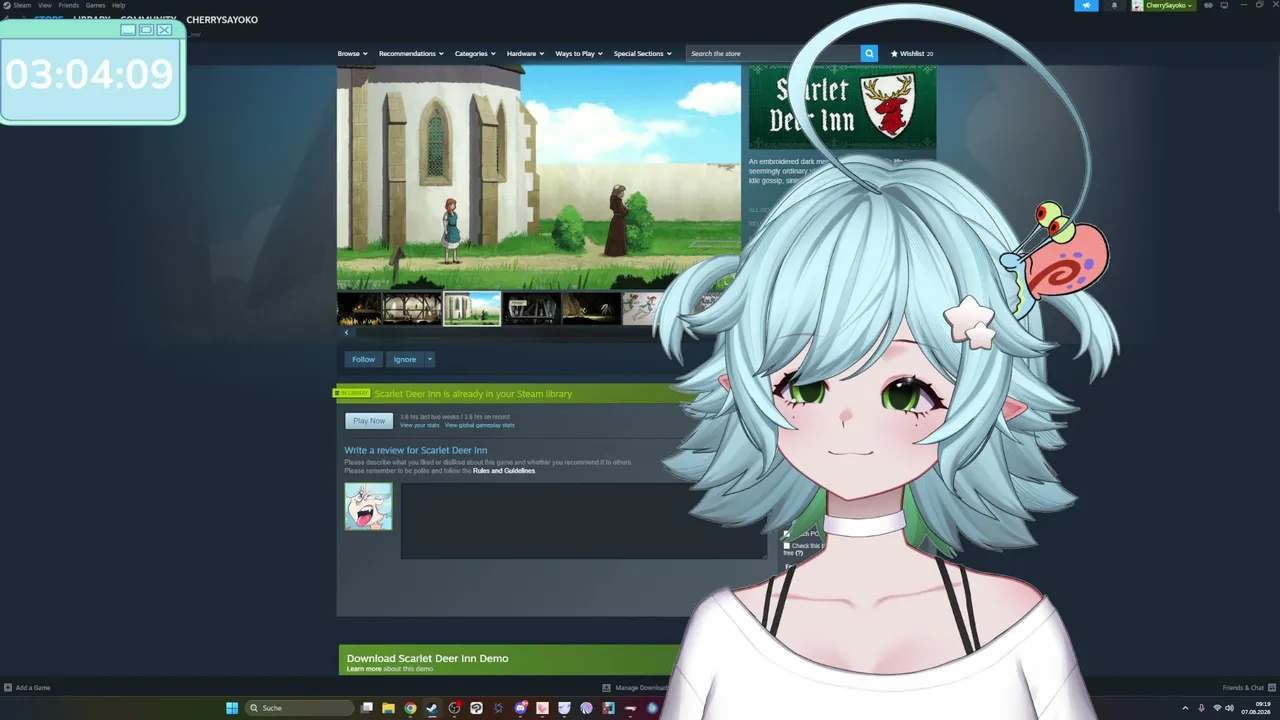Screen dimensions: 1280x720
Task: Select the chapel screenshot thumbnail
Action: [x=472, y=309]
